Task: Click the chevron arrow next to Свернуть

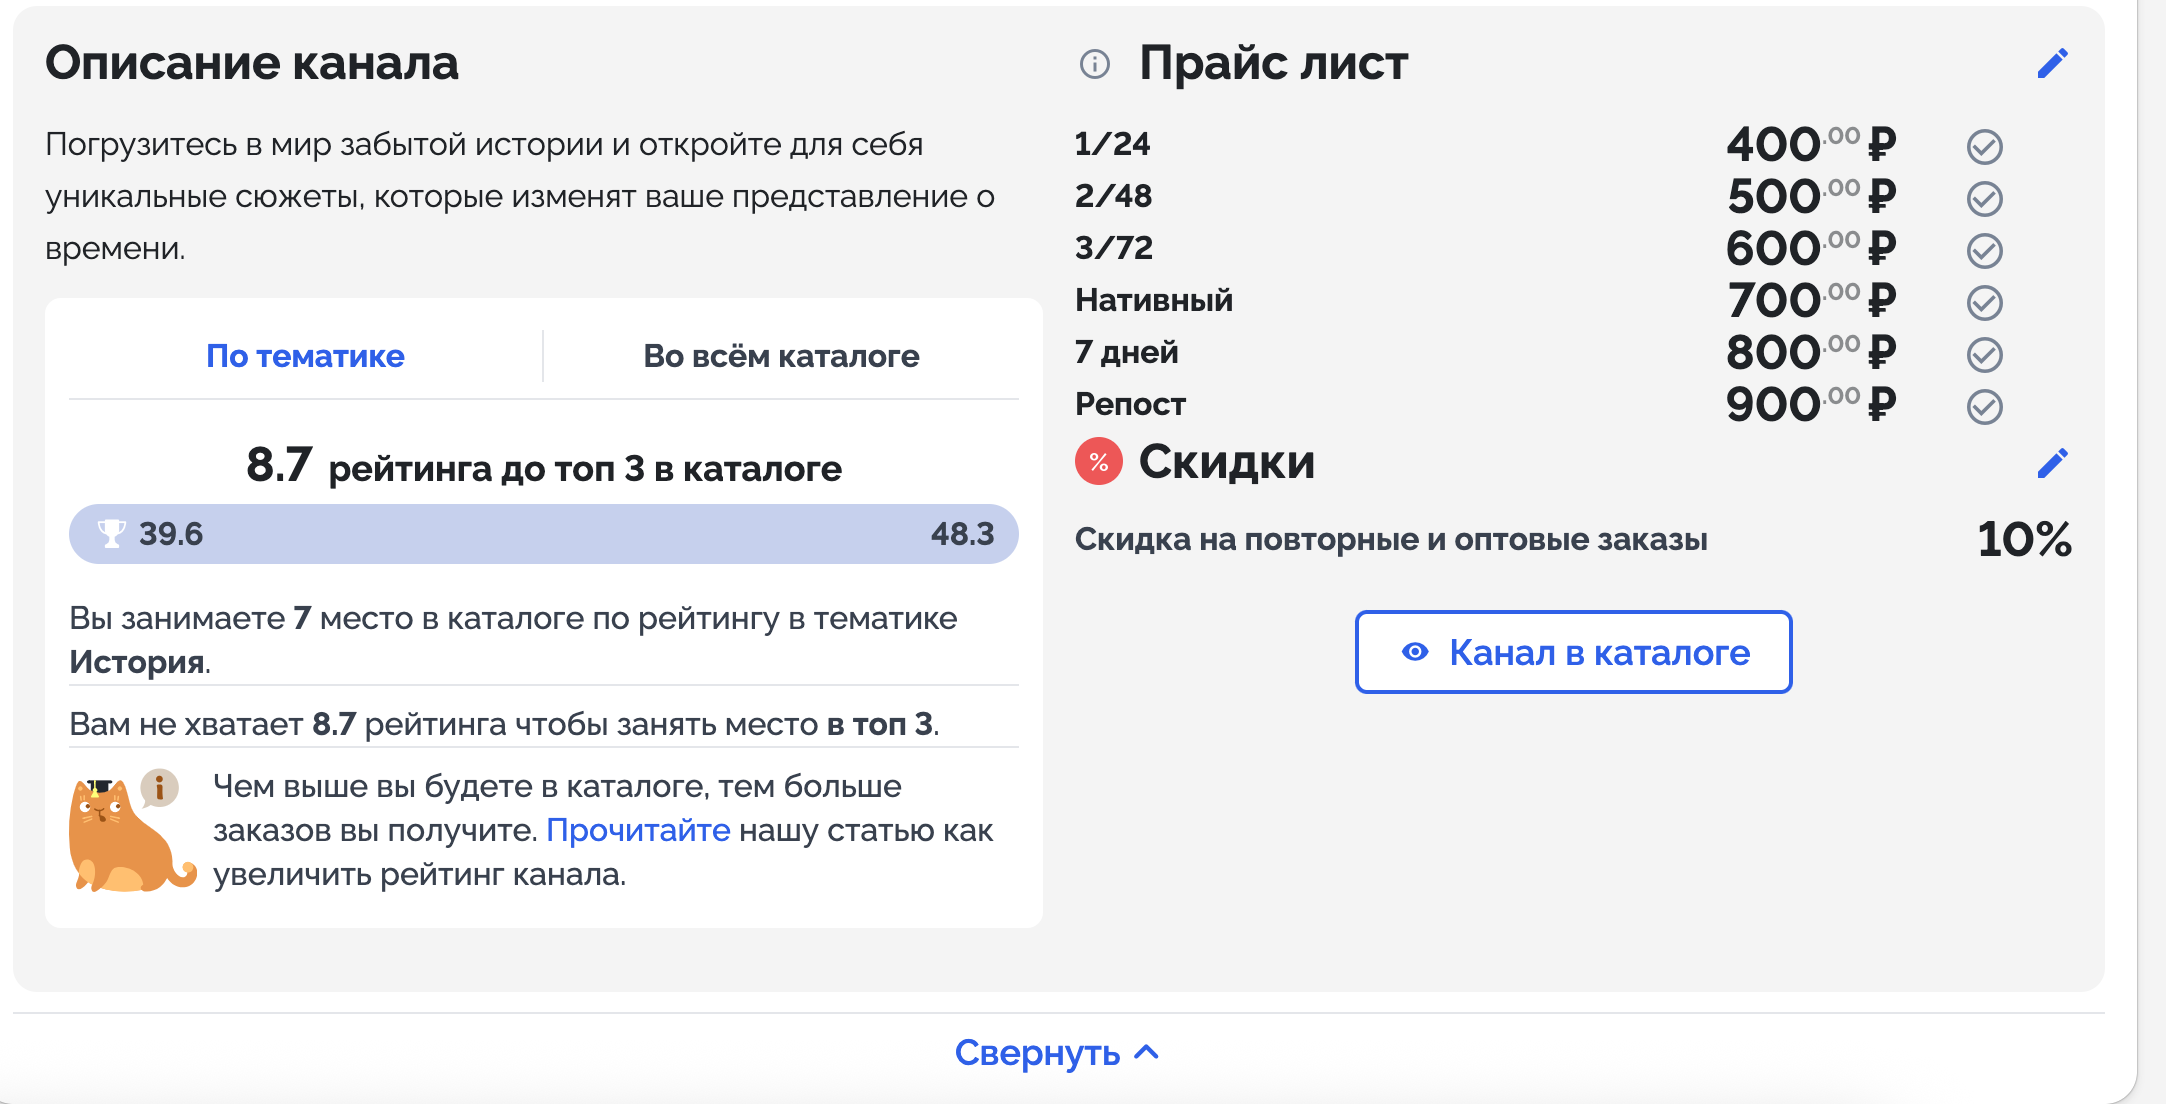Action: 1148,1052
